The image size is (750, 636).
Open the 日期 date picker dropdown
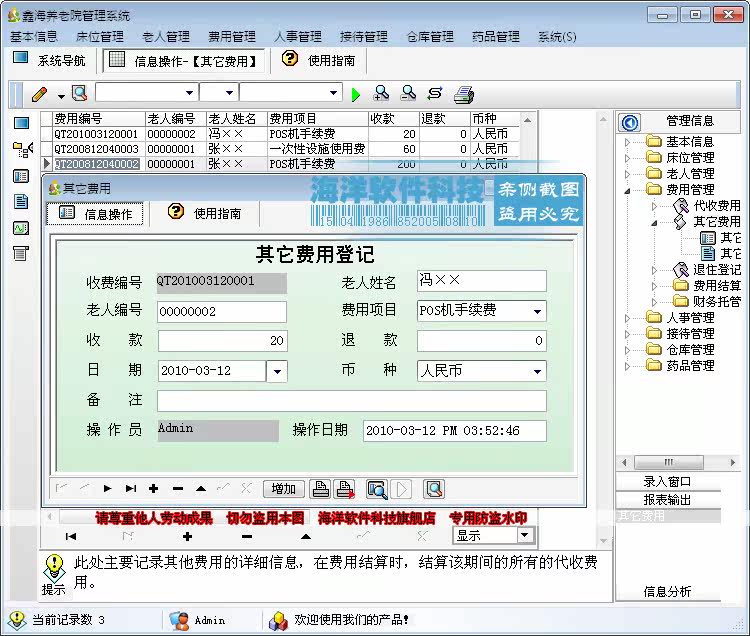point(277,371)
